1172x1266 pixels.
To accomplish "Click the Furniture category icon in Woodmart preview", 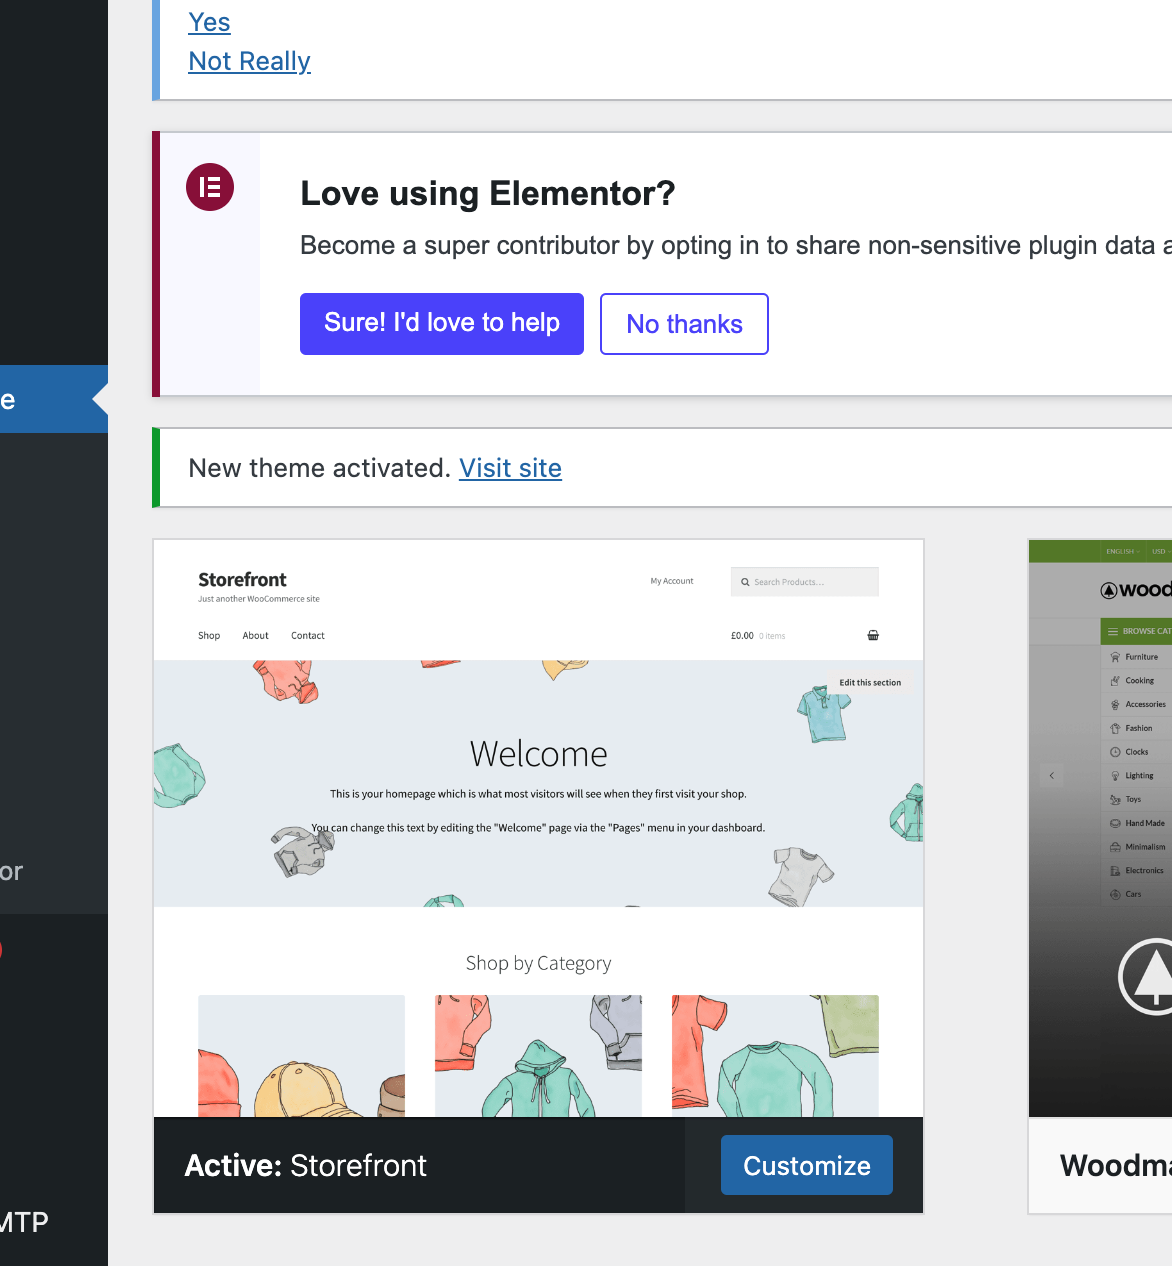I will (1115, 657).
